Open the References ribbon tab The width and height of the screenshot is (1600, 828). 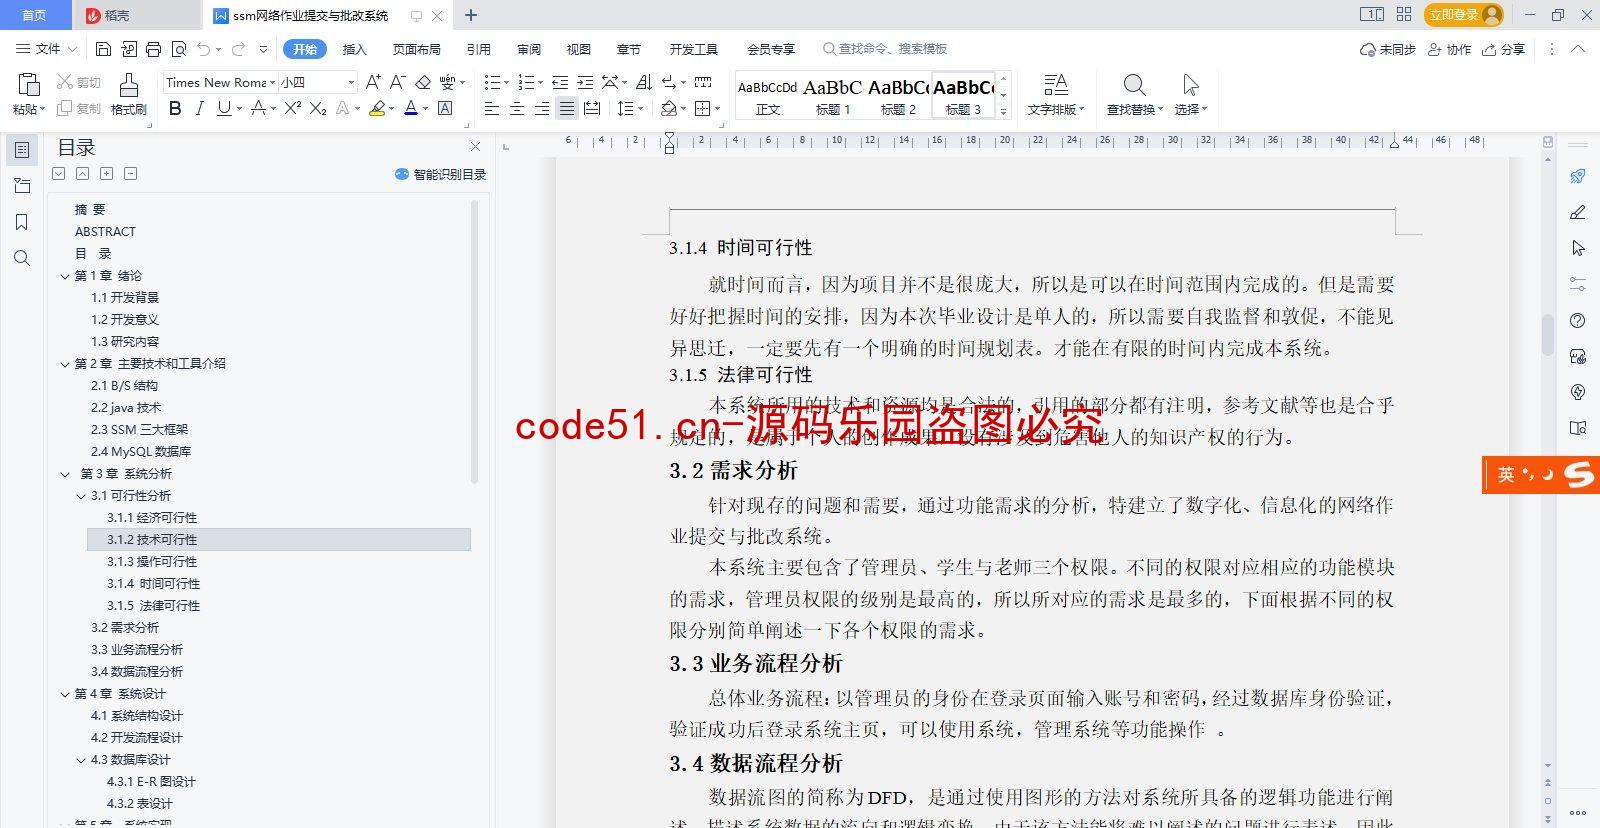click(x=479, y=49)
